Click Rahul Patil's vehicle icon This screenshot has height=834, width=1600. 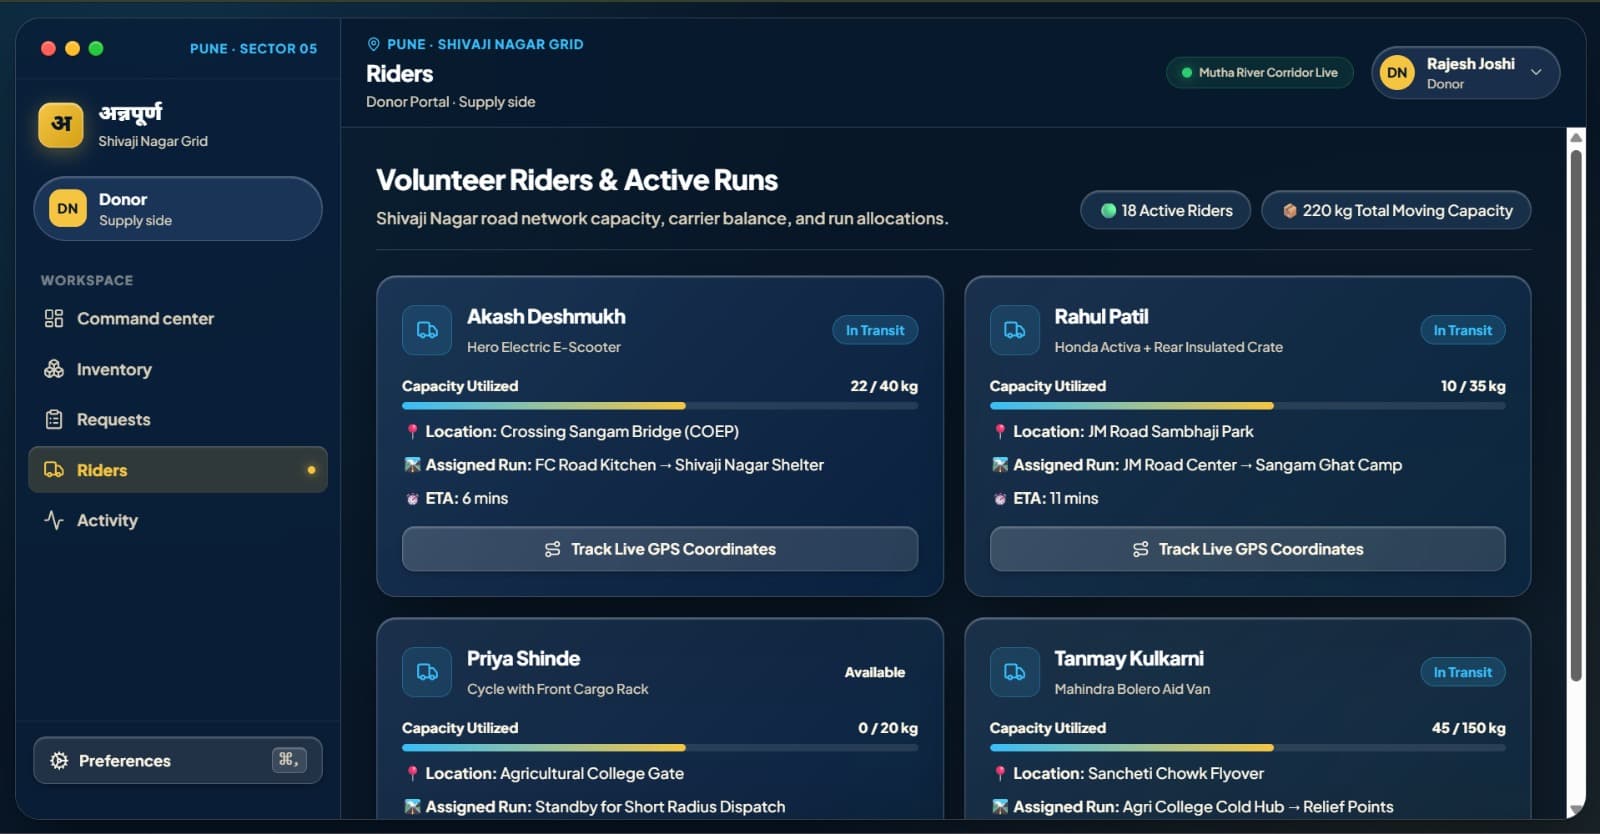click(1015, 330)
